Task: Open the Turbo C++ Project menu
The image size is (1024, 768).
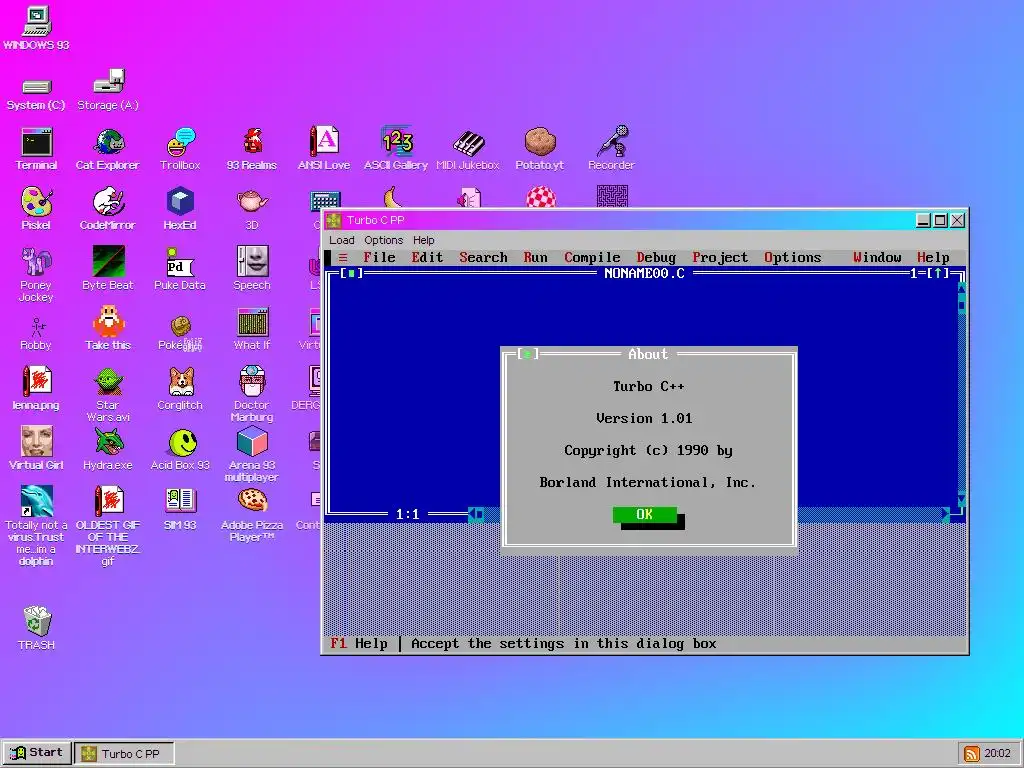Action: point(720,257)
